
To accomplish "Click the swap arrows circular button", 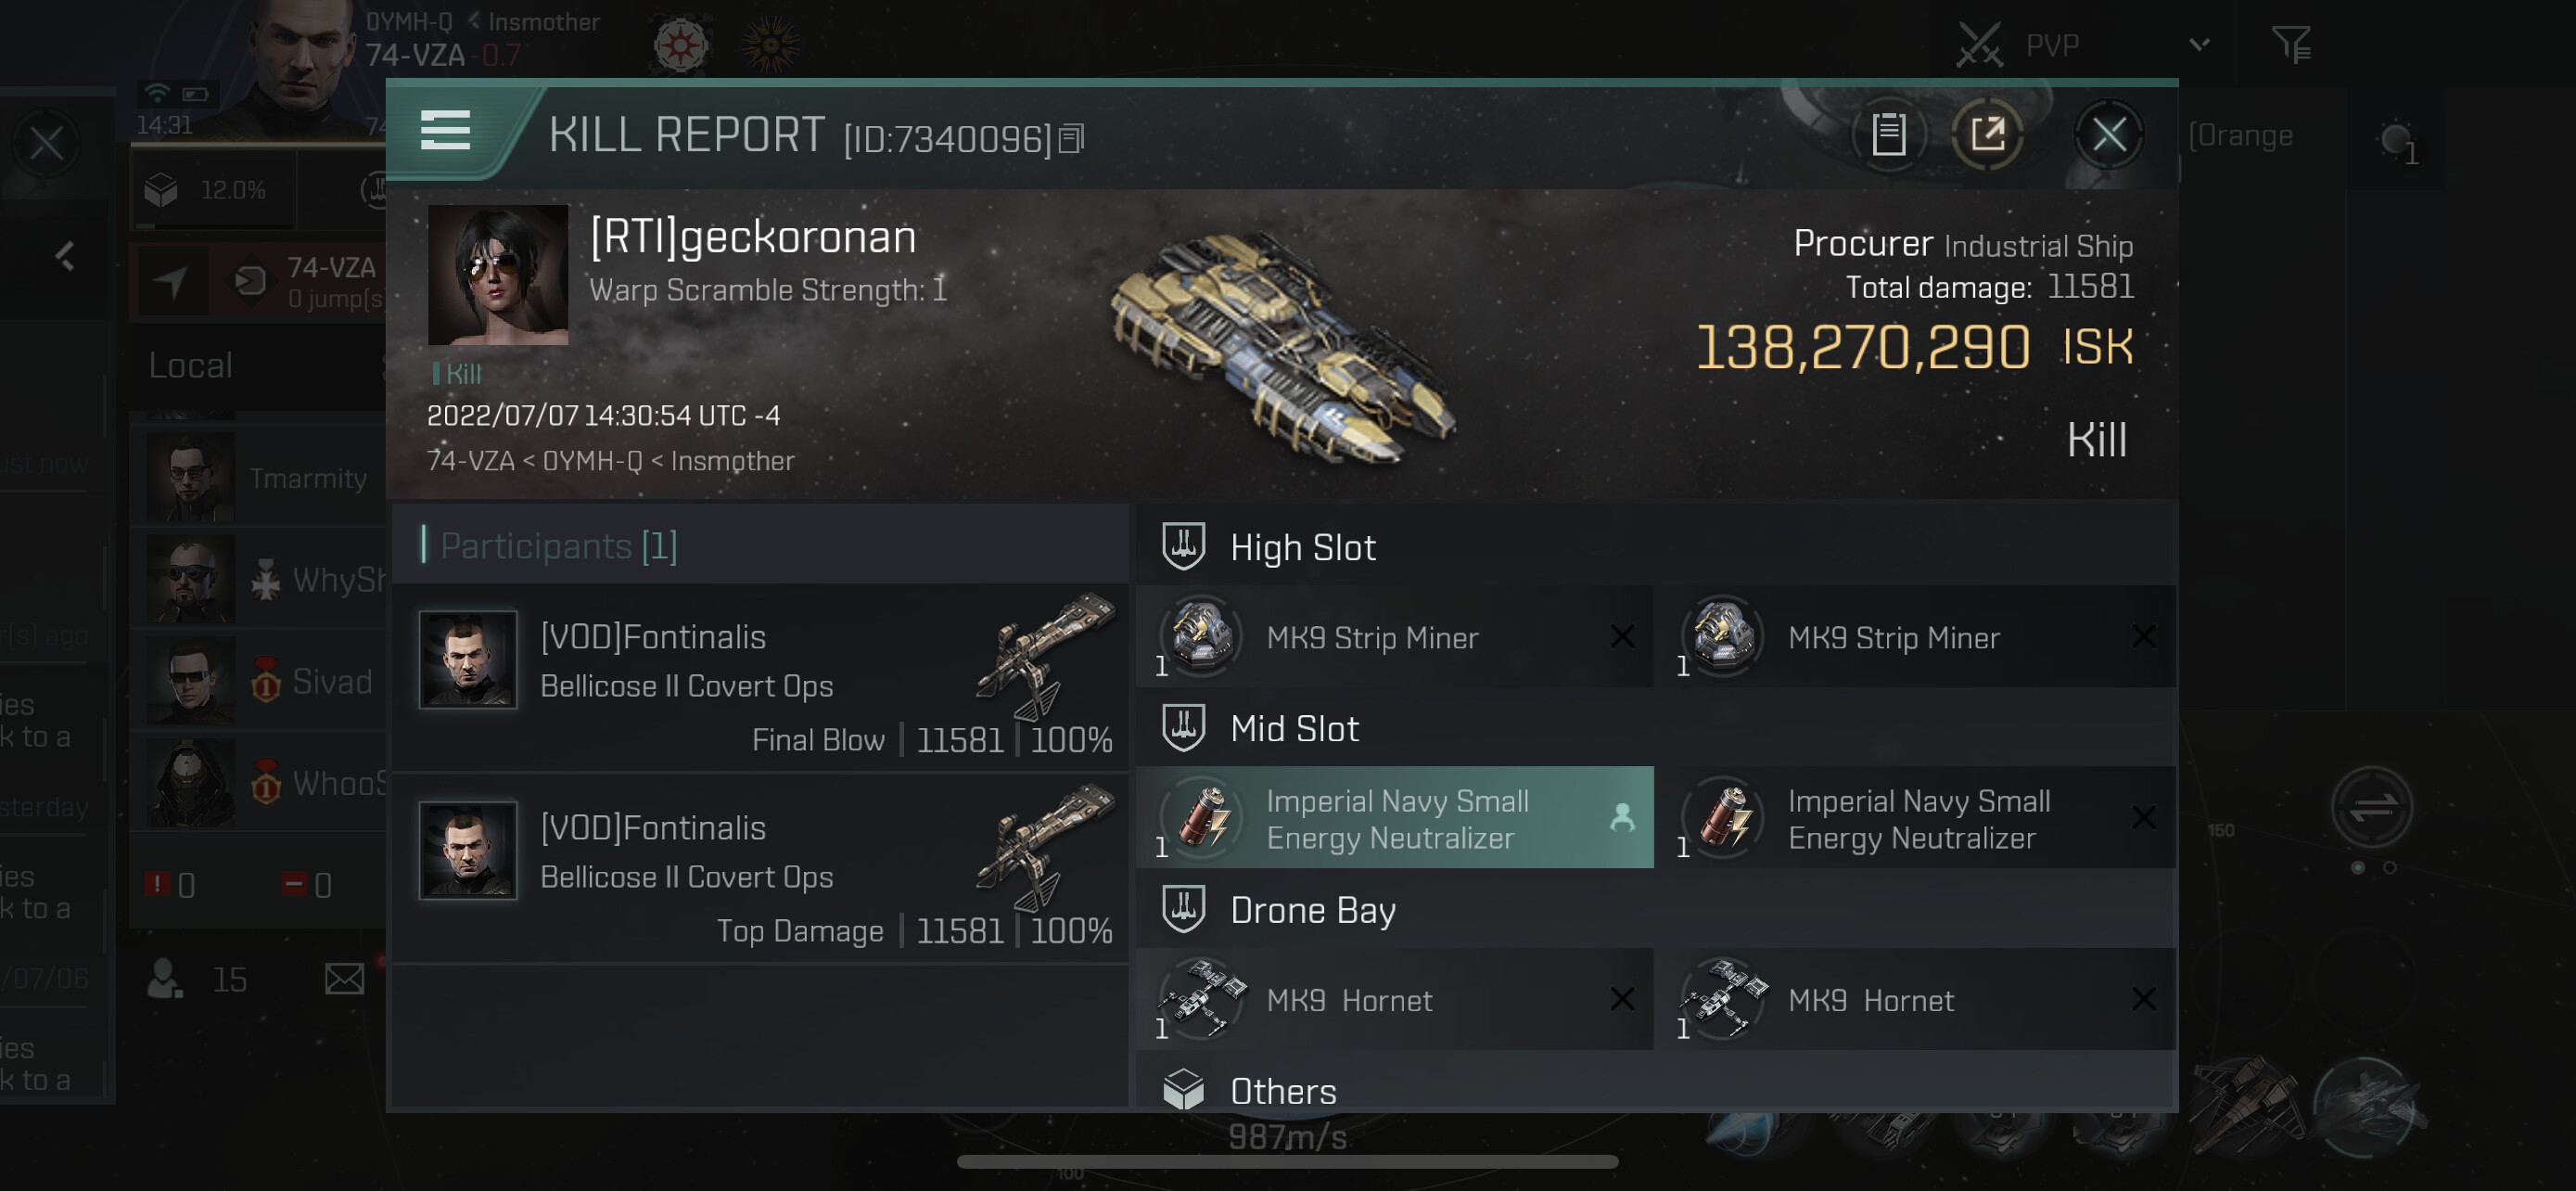I will click(2371, 806).
